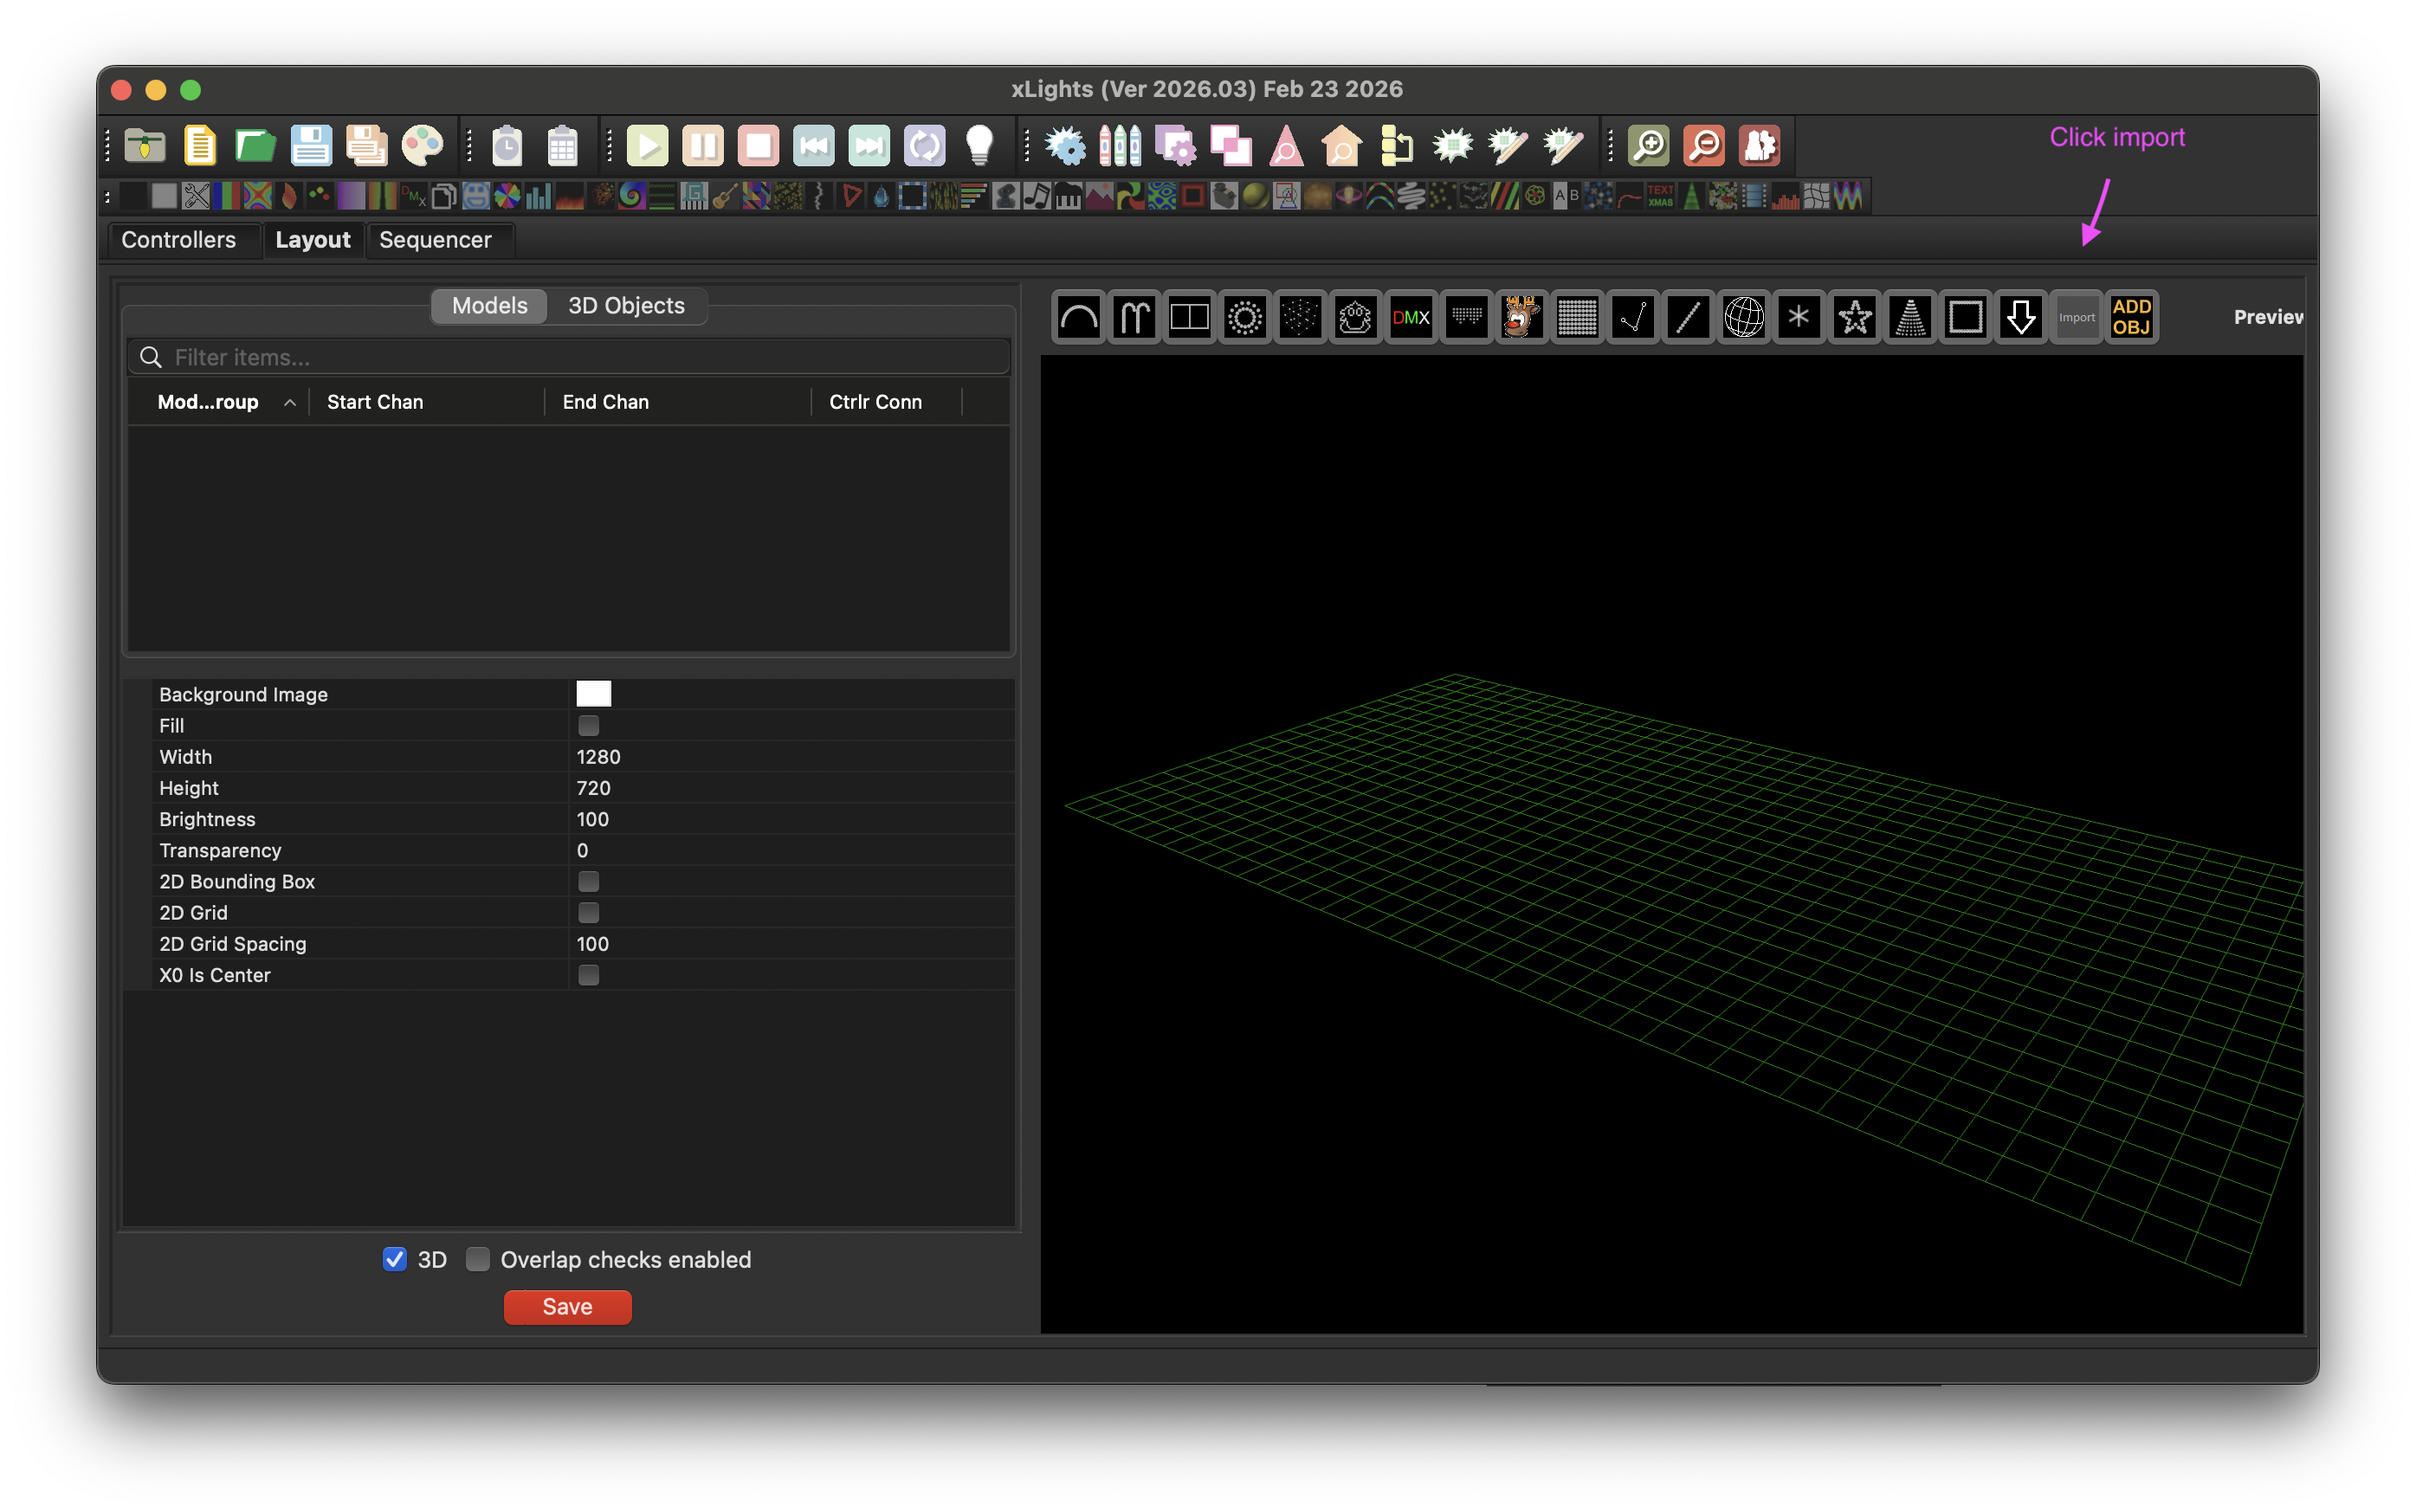Screen dimensions: 2416x1512
Task: Select the Spinner model tool
Action: [x=1799, y=318]
